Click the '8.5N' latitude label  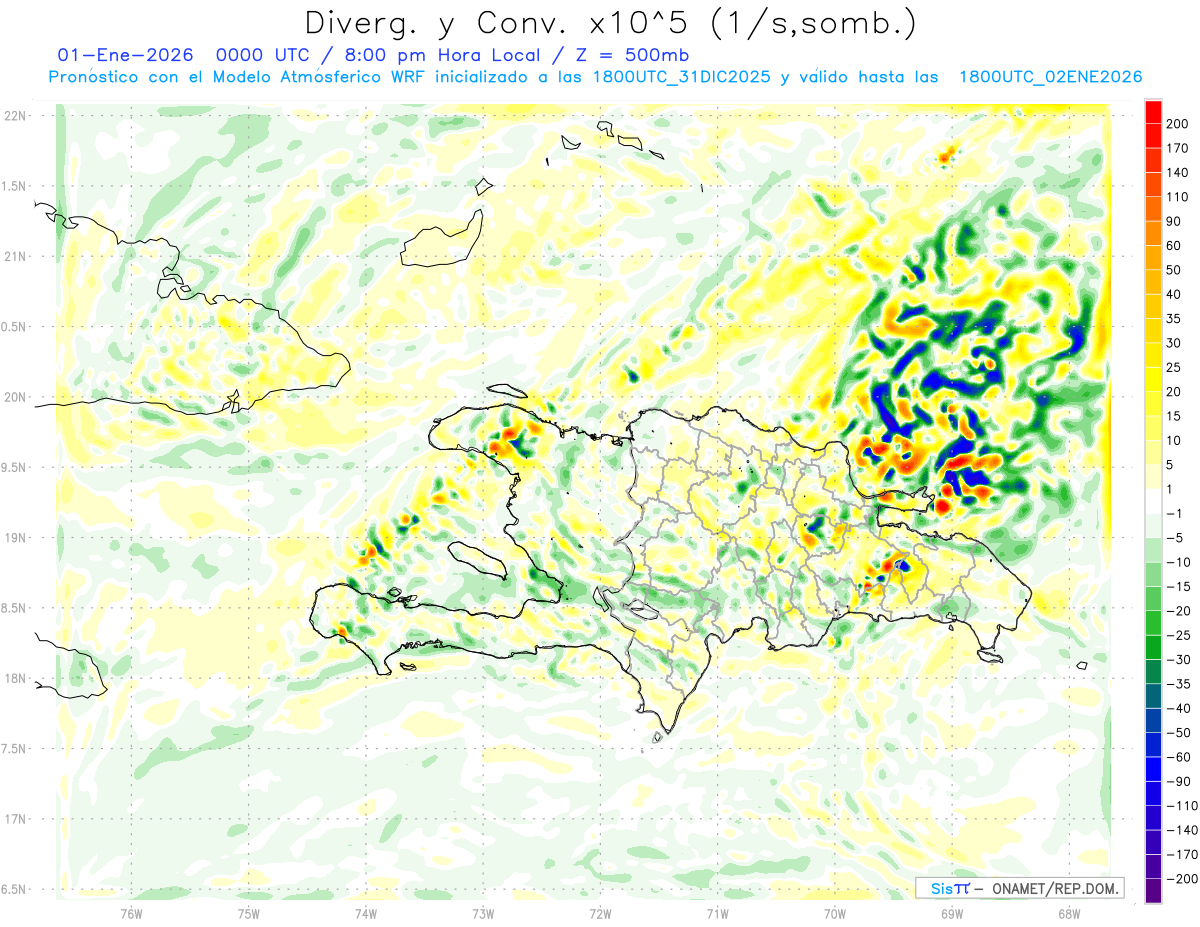14,608
